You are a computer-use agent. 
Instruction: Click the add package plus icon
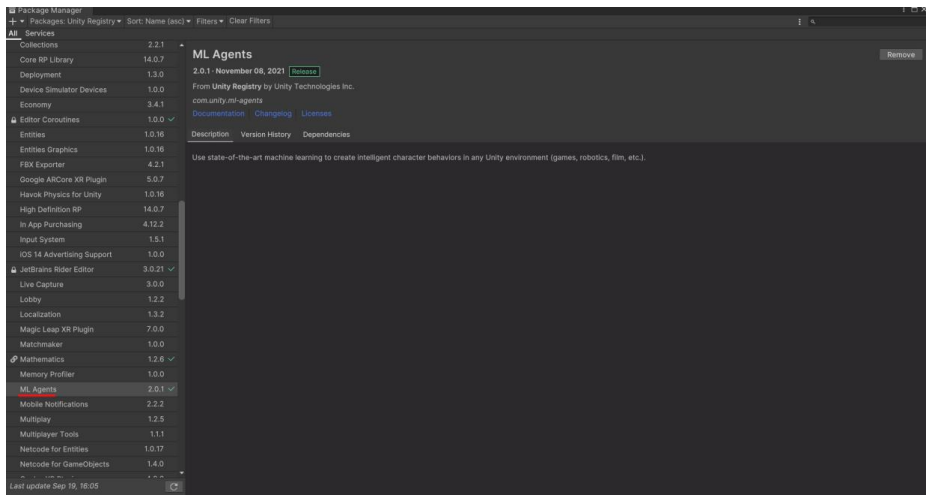click(13, 21)
